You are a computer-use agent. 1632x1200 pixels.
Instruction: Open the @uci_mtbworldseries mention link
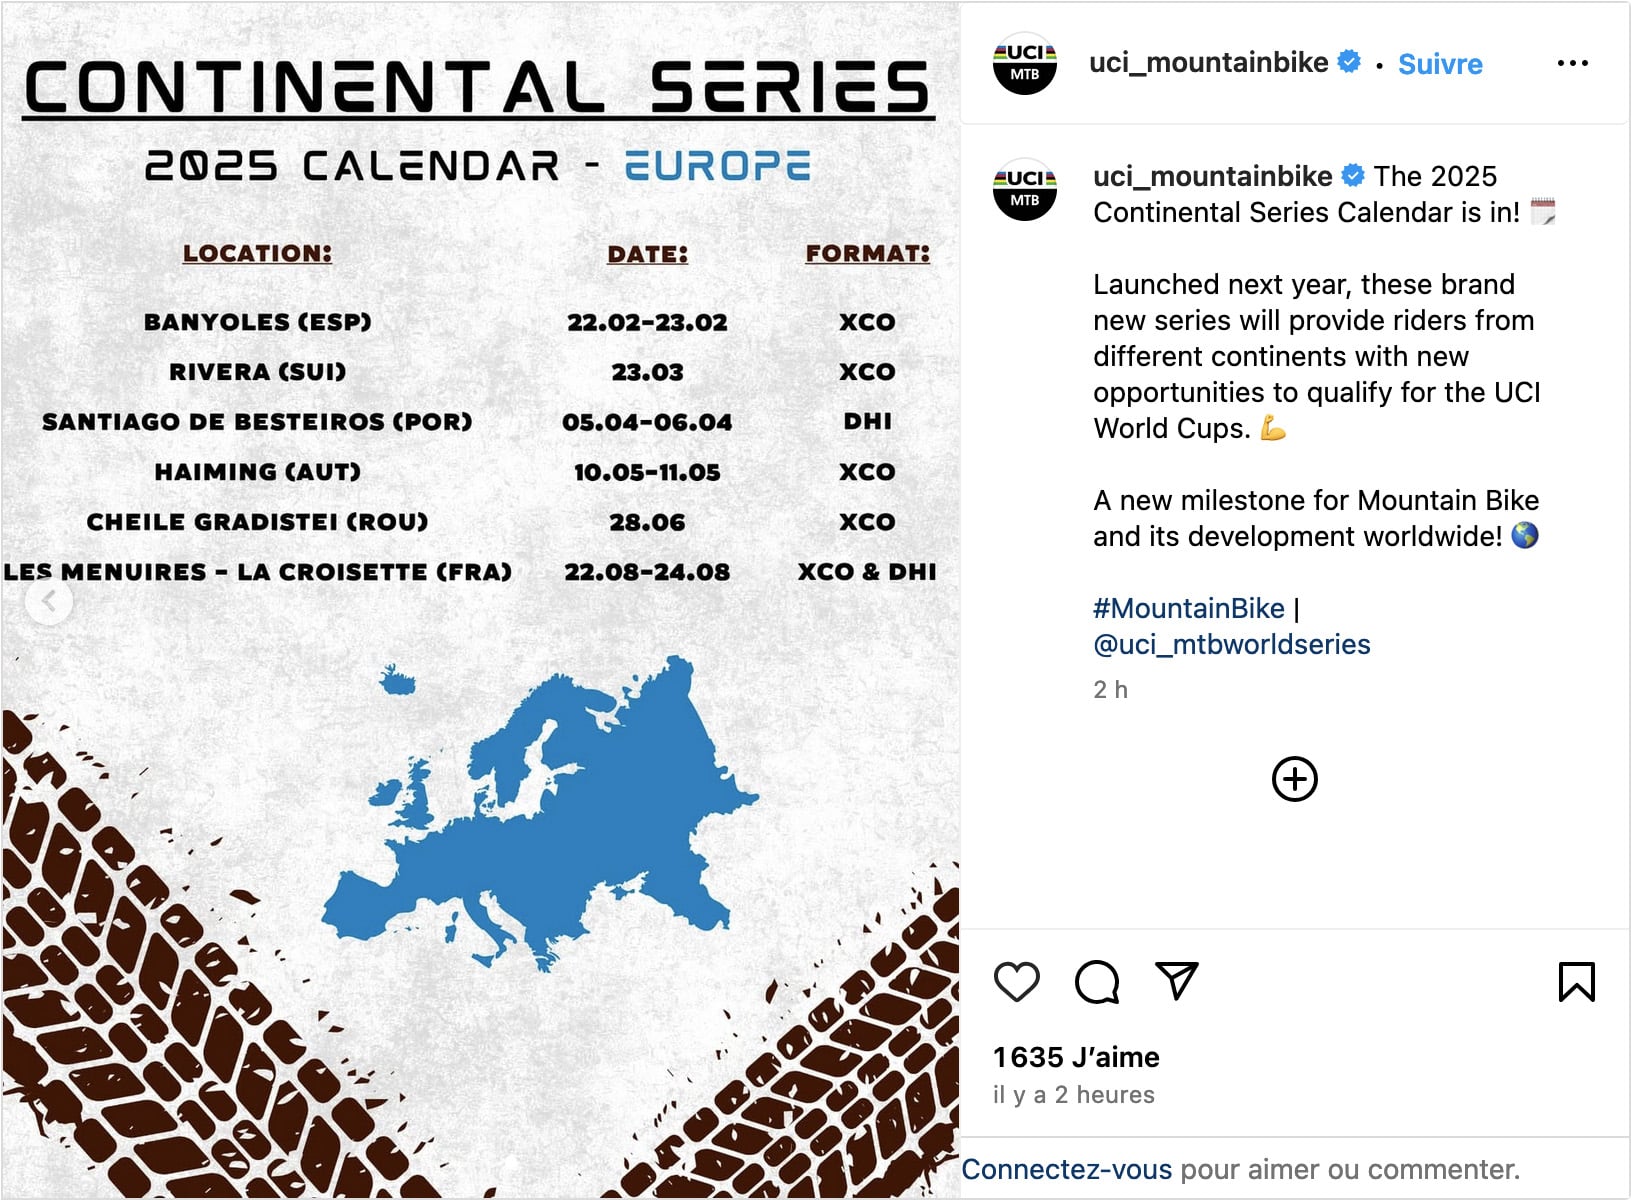pyautogui.click(x=1231, y=644)
